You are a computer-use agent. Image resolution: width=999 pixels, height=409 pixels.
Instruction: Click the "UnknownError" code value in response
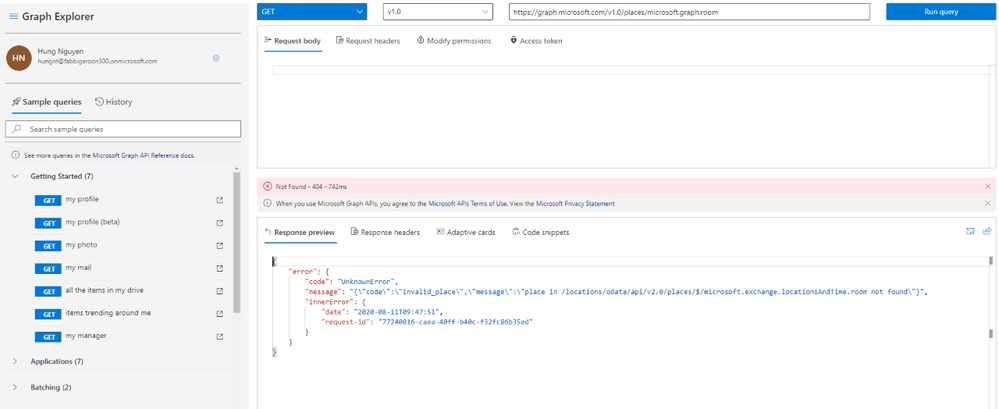pos(368,281)
